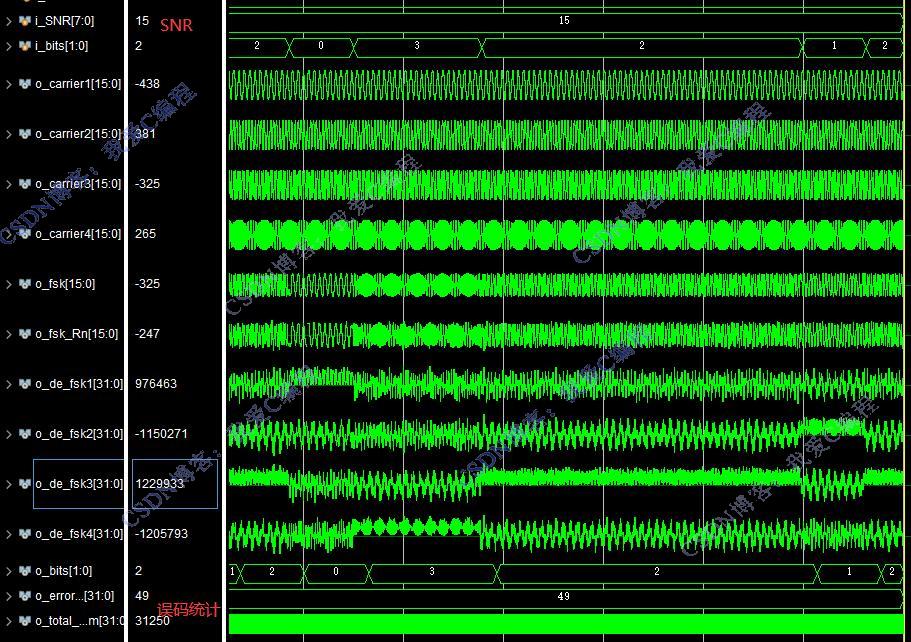Click the value 381 of o_carrier2
The width and height of the screenshot is (911, 642).
pos(145,134)
